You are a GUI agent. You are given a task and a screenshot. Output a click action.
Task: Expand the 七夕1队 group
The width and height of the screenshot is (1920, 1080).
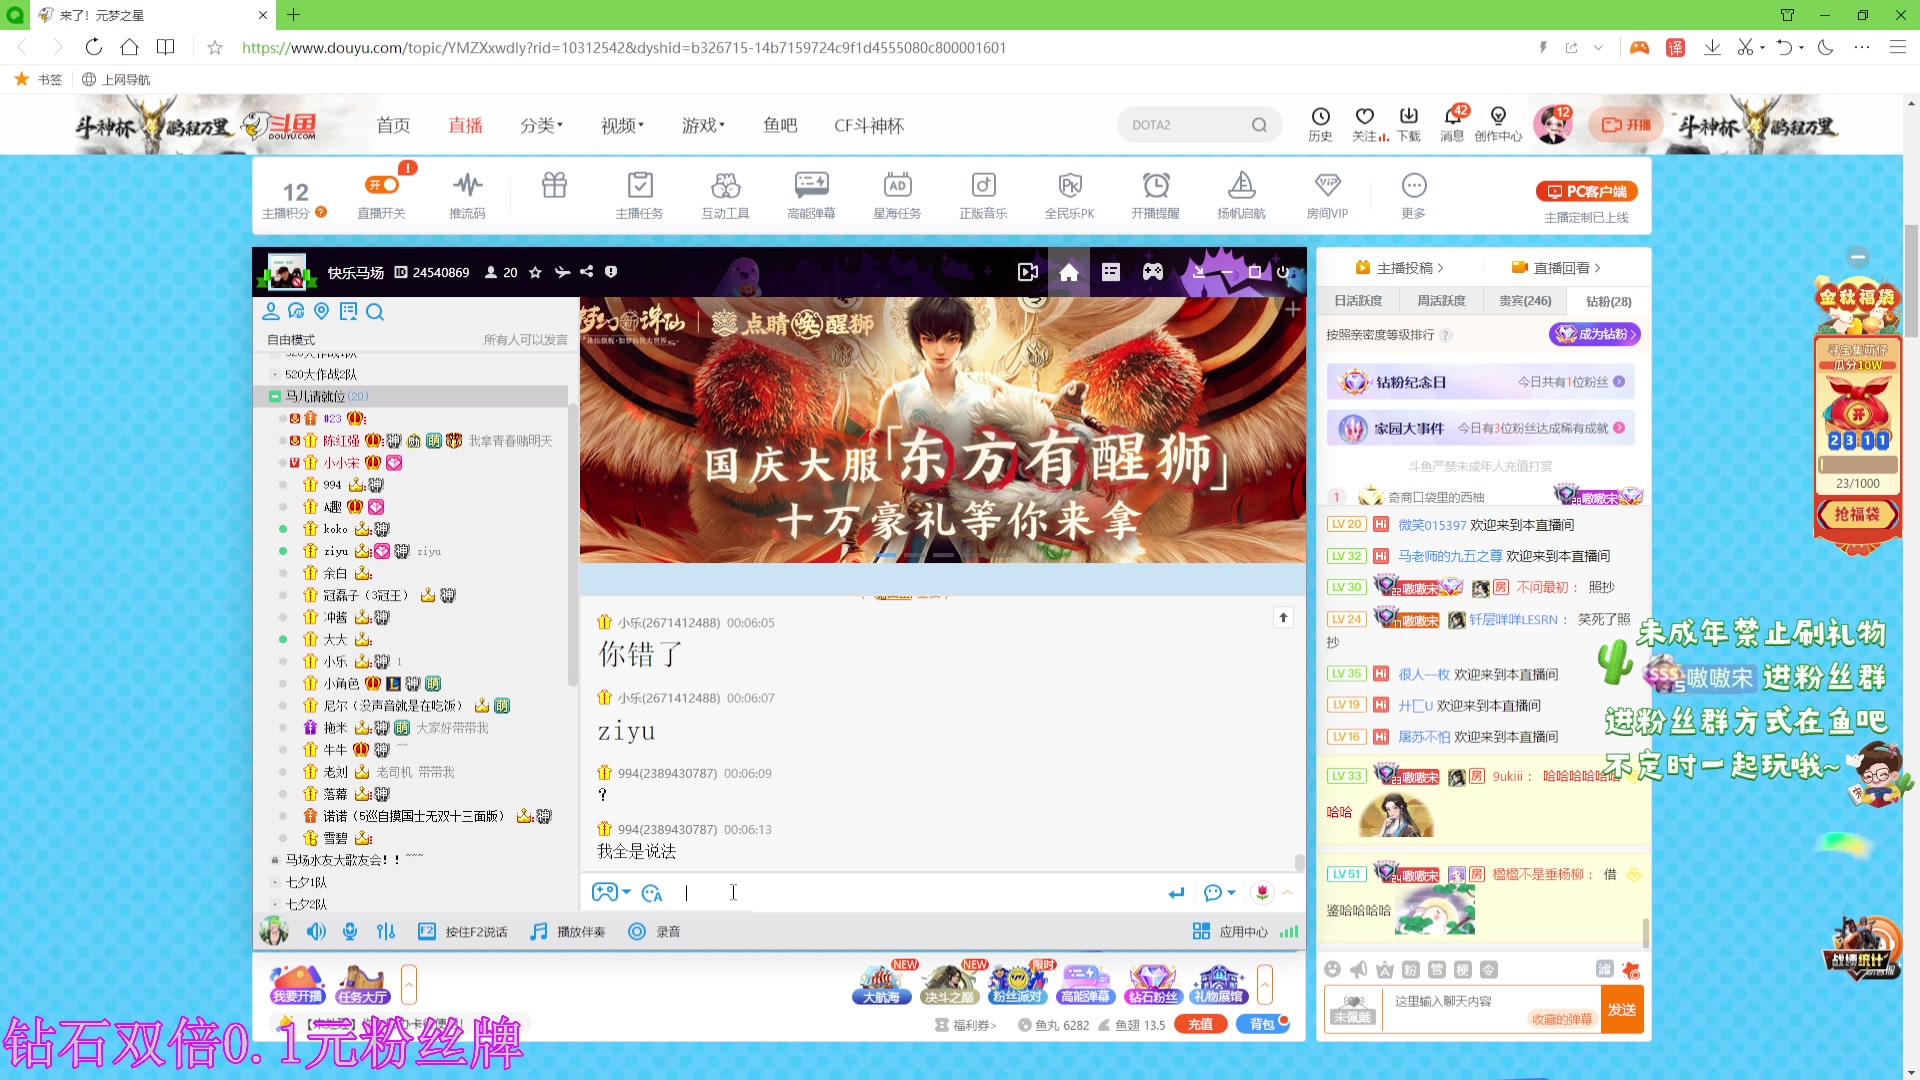point(277,881)
